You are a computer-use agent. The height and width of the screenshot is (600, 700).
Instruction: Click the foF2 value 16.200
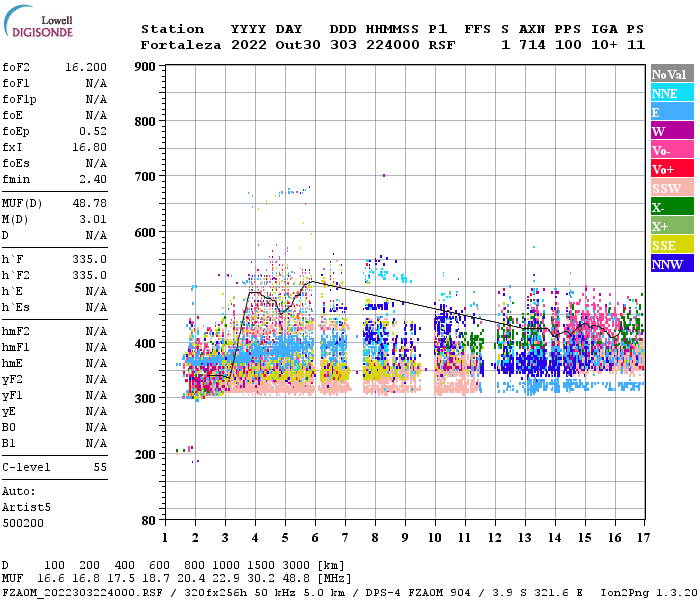(x=86, y=67)
